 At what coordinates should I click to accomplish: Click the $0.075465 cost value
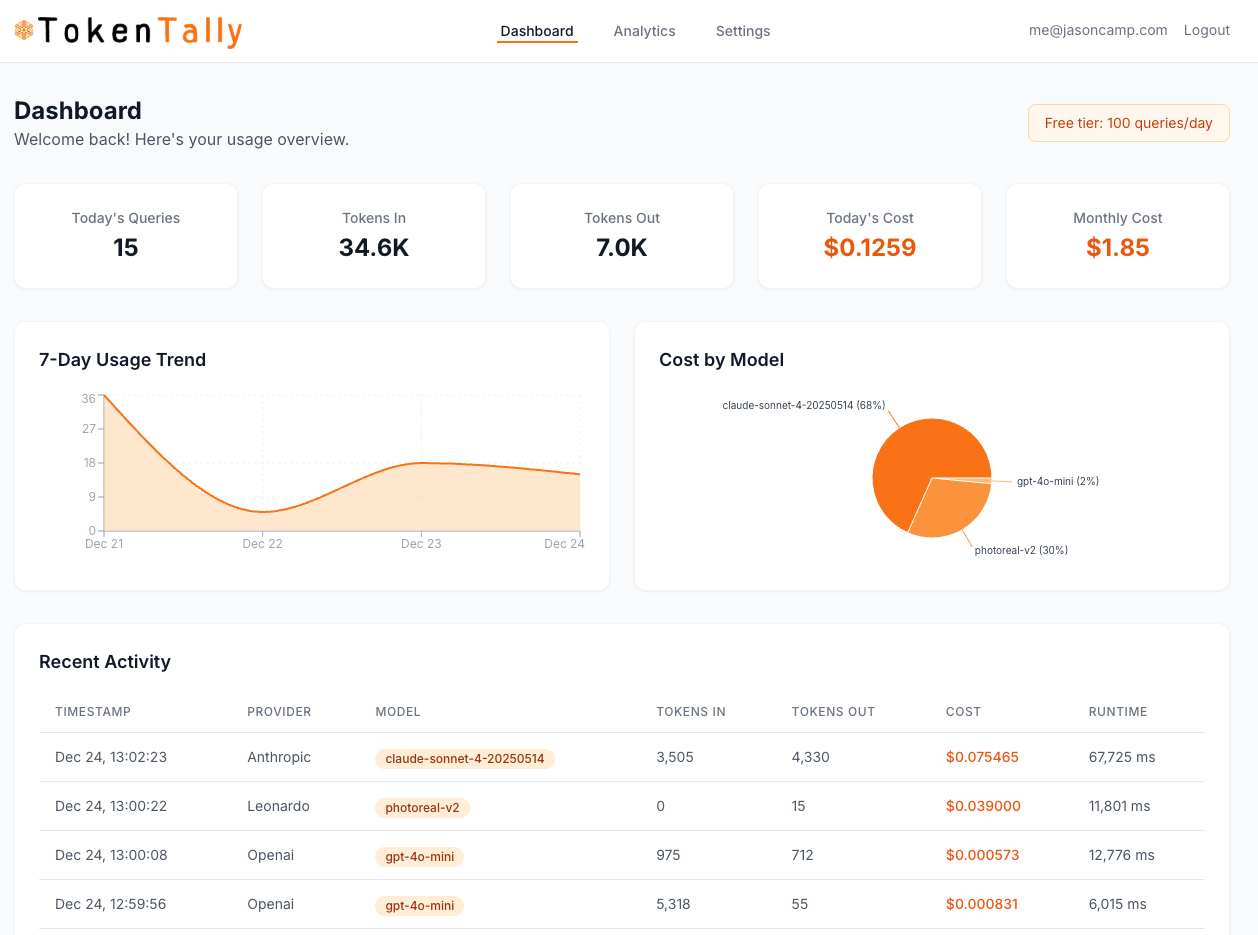coord(982,757)
